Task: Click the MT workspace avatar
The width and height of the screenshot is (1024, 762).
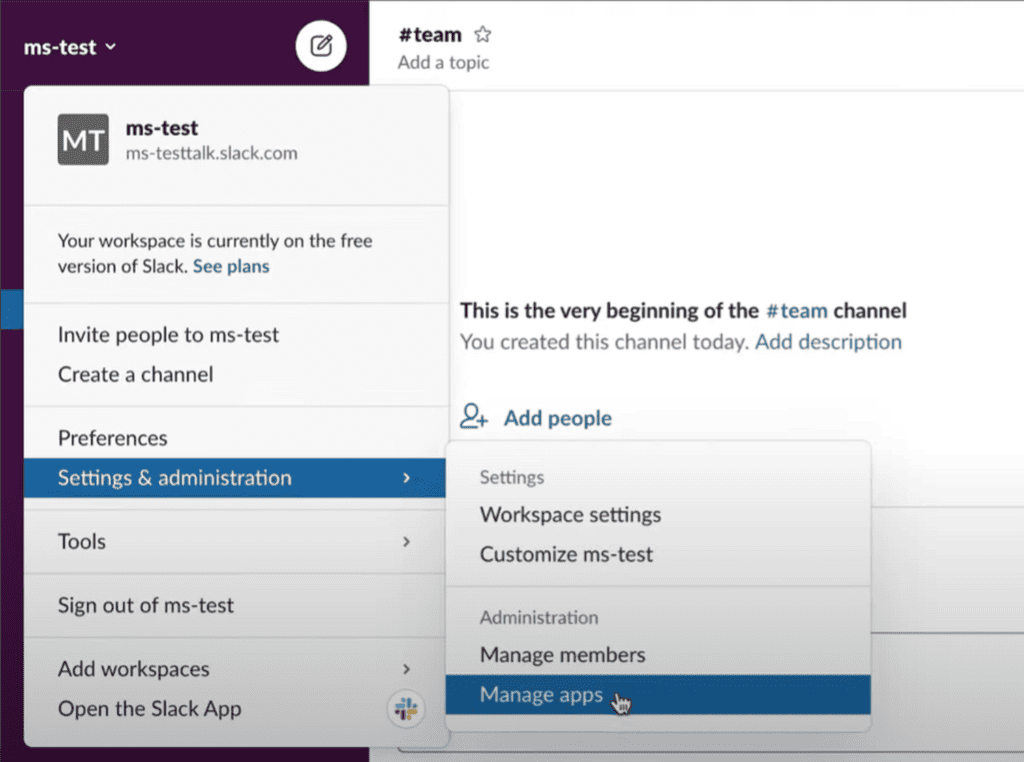Action: [x=83, y=140]
